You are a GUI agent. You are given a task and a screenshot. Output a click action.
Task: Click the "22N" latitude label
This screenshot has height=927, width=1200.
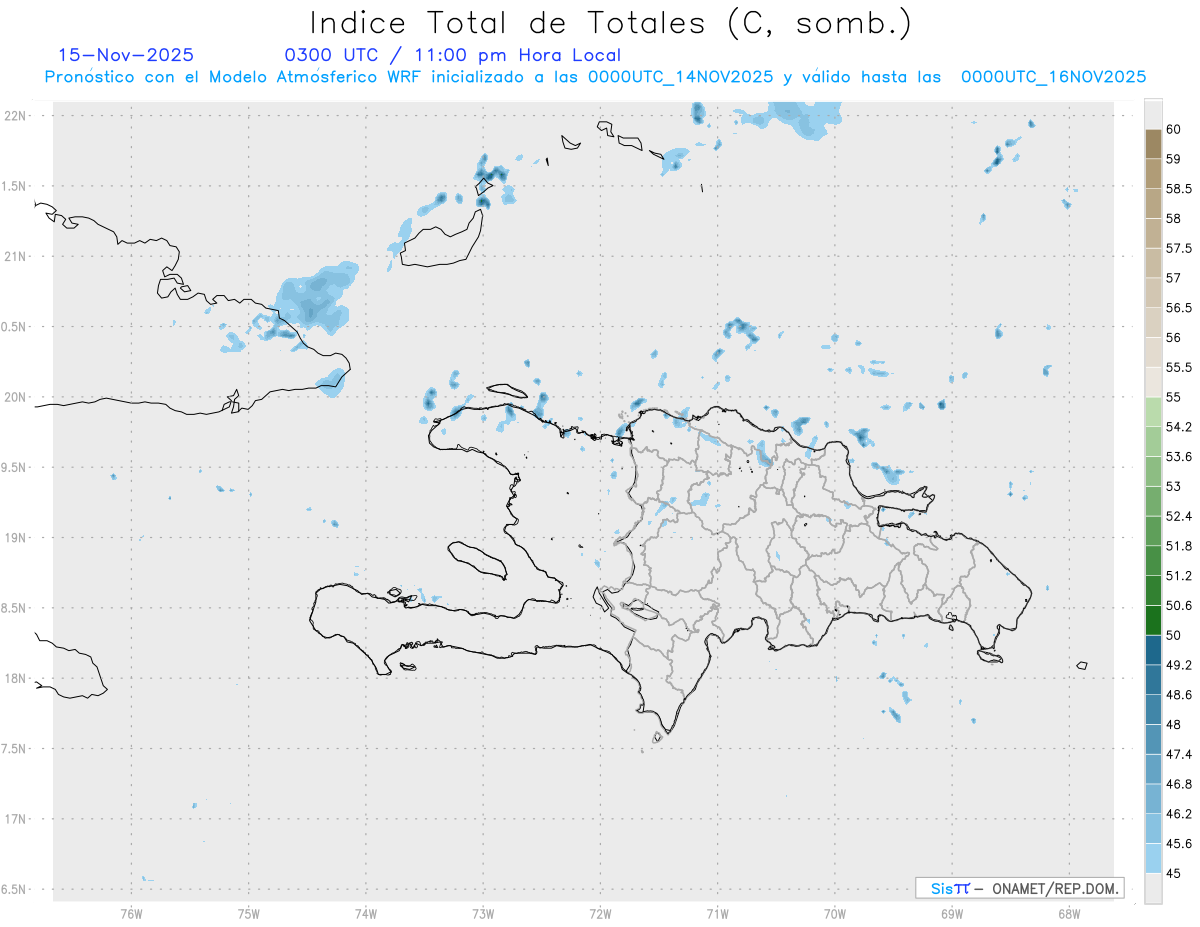[16, 116]
